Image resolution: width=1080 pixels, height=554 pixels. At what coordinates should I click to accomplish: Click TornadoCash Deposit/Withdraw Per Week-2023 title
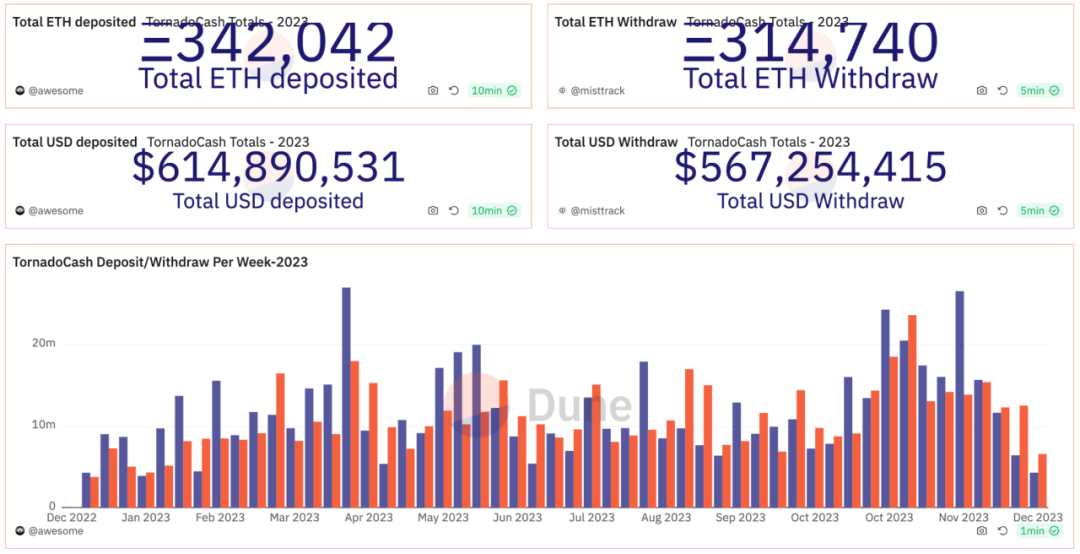coord(160,262)
